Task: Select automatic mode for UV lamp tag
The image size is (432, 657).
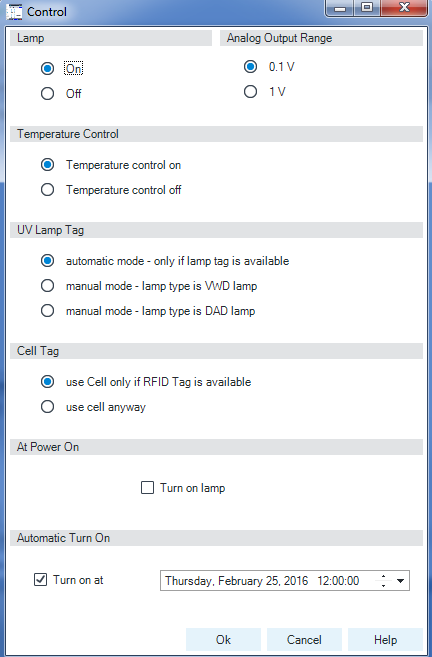Action: tap(47, 261)
